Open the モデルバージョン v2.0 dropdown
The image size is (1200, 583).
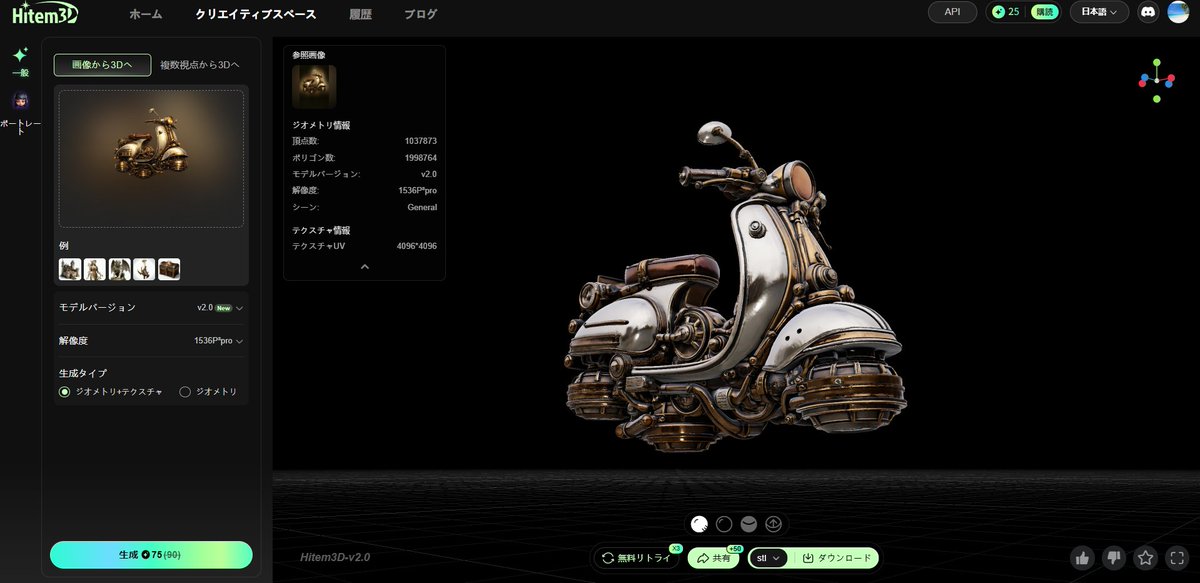[225, 307]
